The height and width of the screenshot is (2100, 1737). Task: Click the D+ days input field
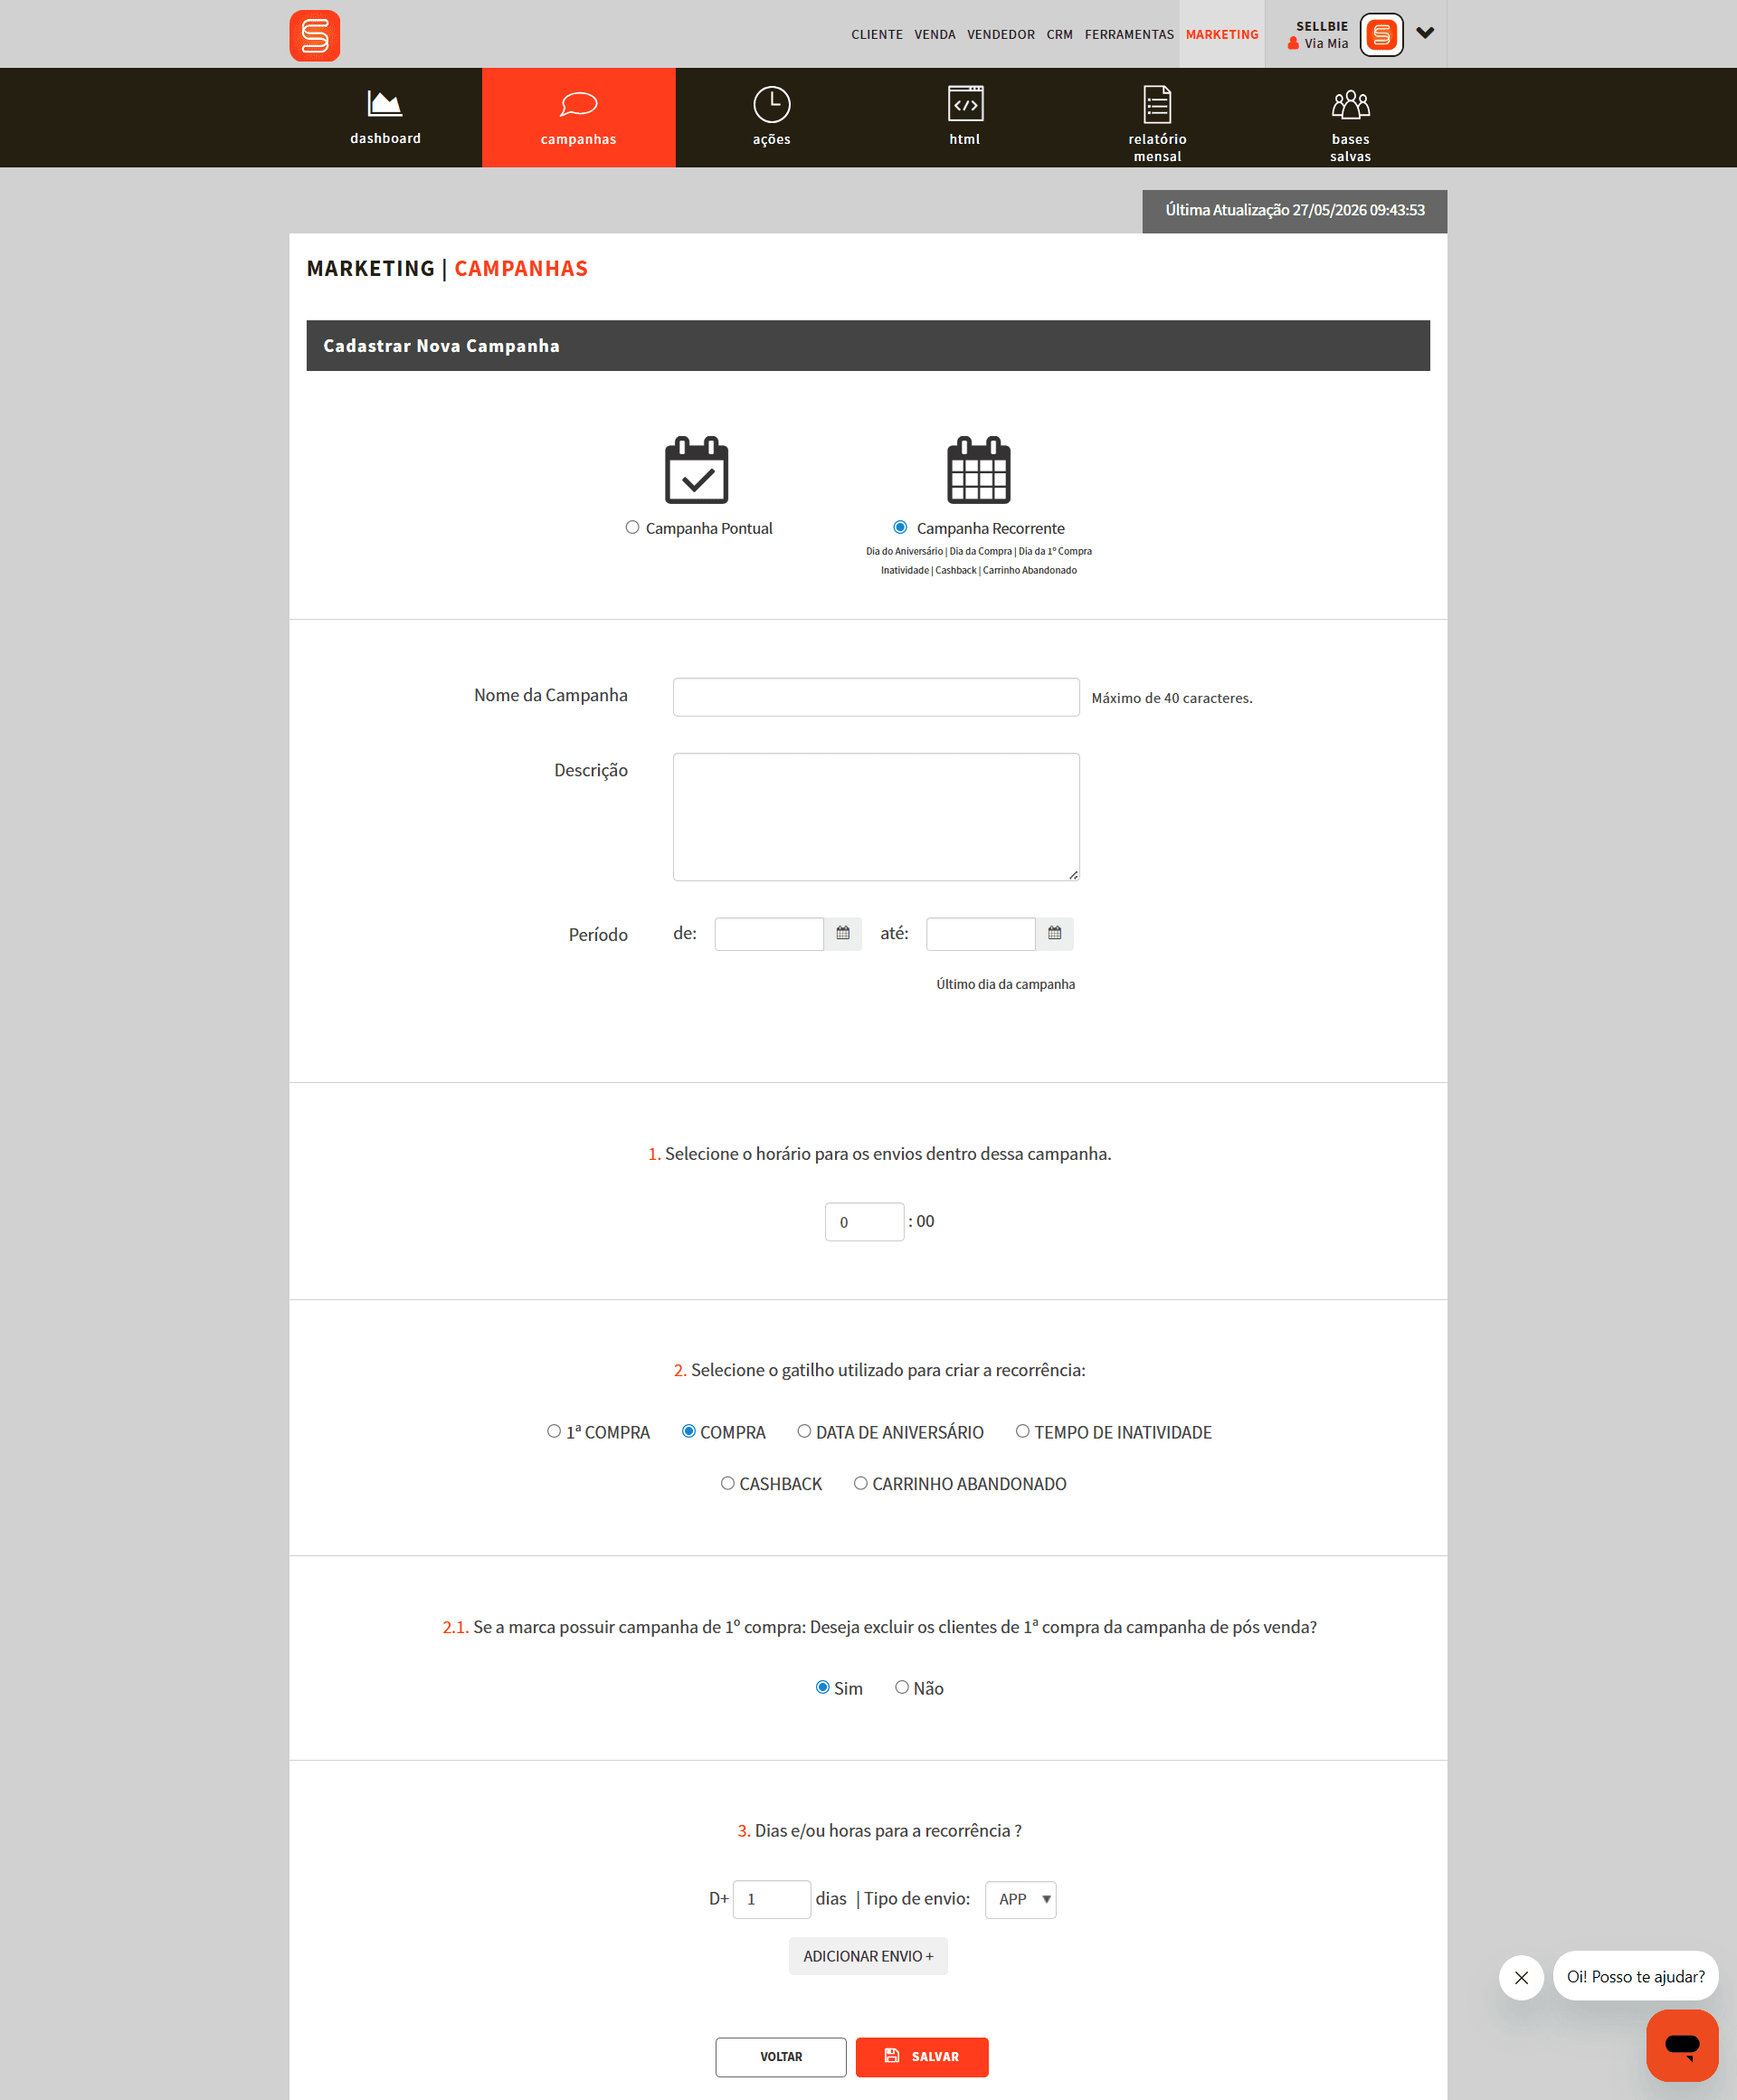click(x=771, y=1899)
